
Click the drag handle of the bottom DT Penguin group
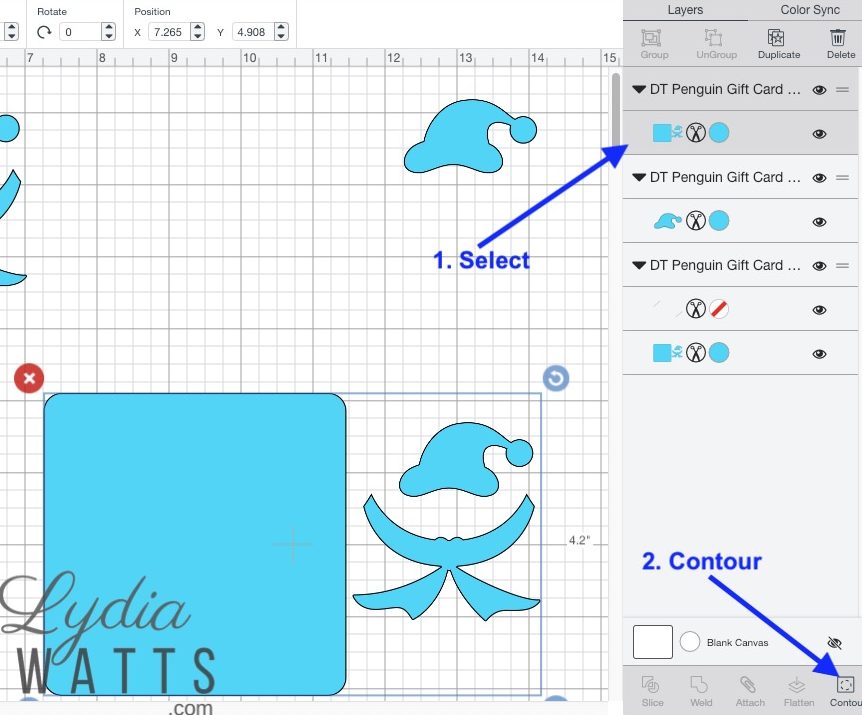coord(842,265)
